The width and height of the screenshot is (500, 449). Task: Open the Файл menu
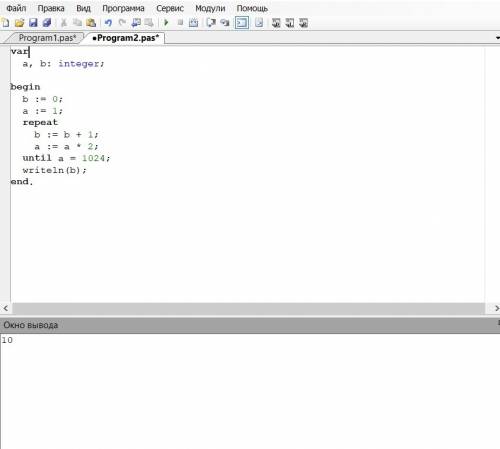16,8
